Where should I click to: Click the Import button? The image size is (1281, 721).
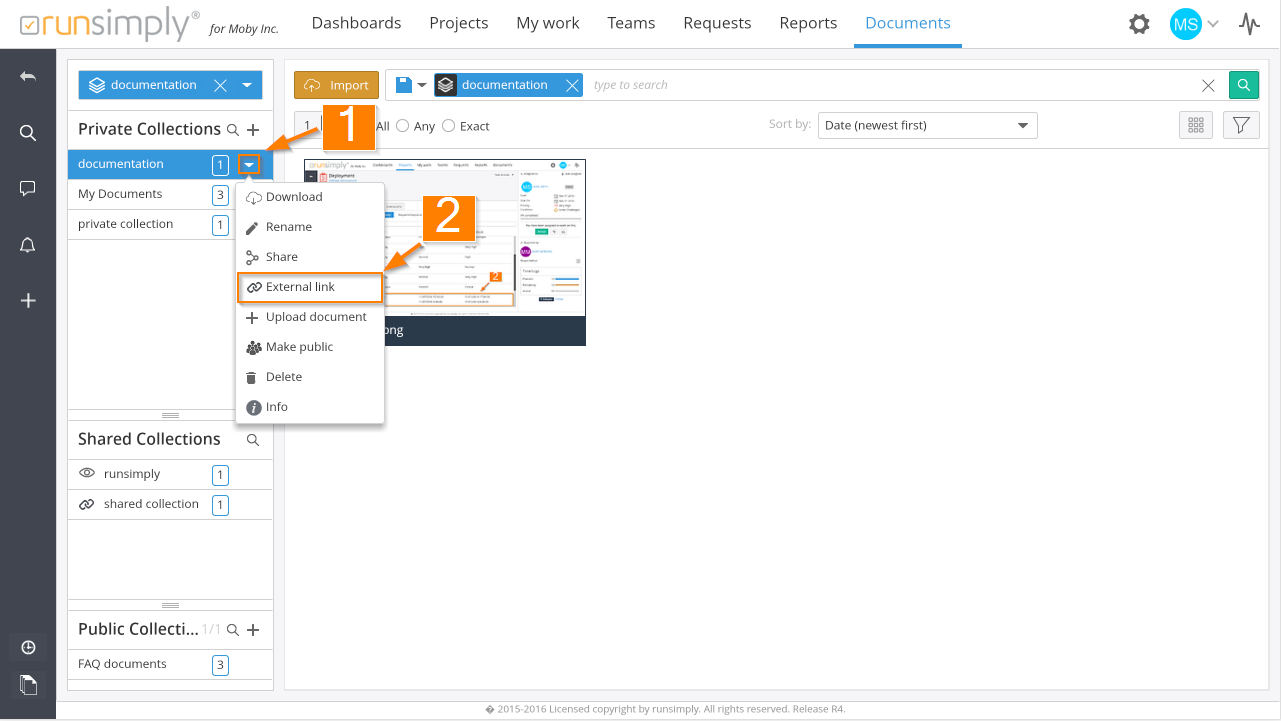(x=337, y=85)
